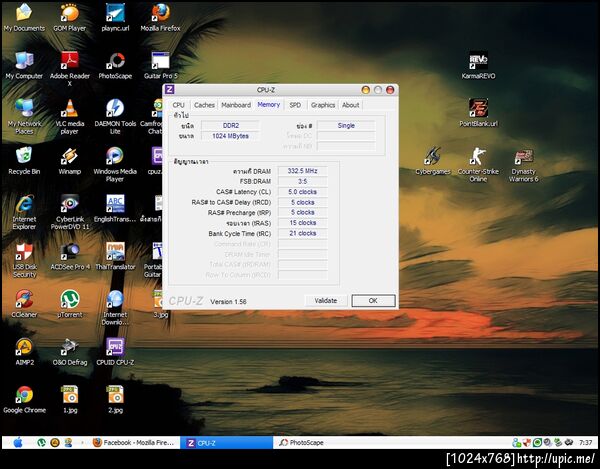The width and height of the screenshot is (600, 469).
Task: Open O&O Defrag shortcut
Action: pos(70,351)
